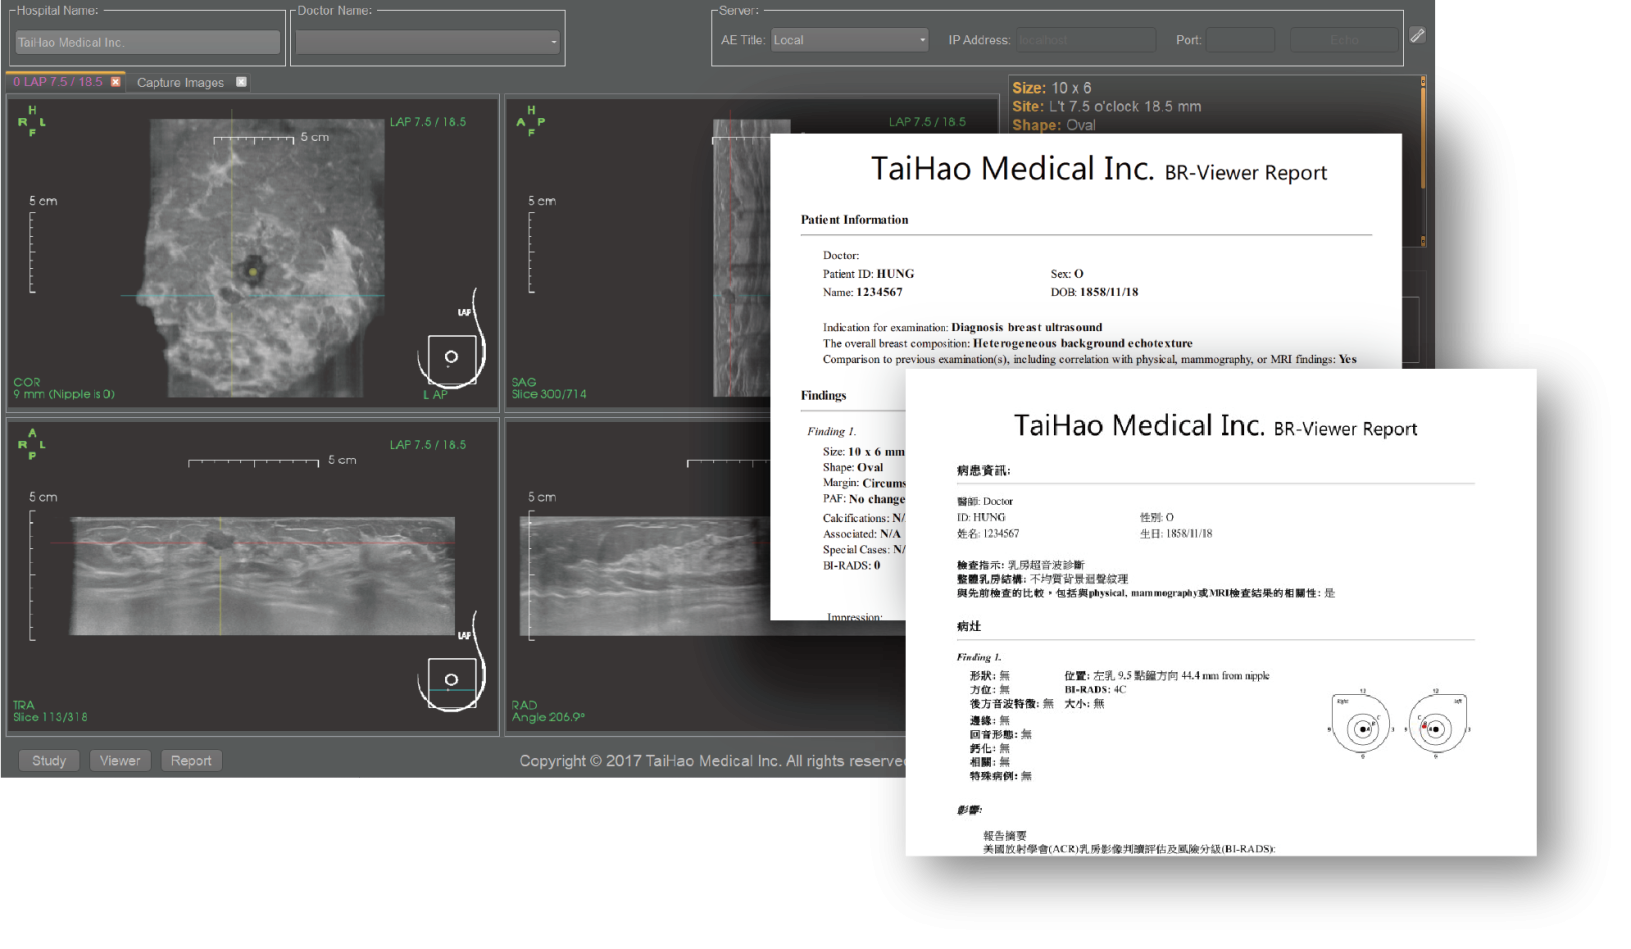This screenshot has width=1631, height=949.
Task: Click the H/A/P/F orientation marker in SAG view
Action: (x=531, y=121)
